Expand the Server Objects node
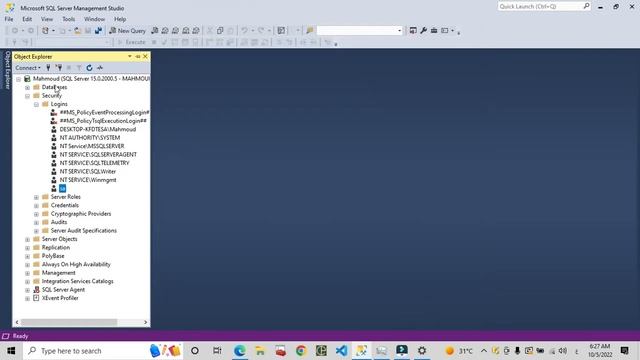 click(27, 240)
